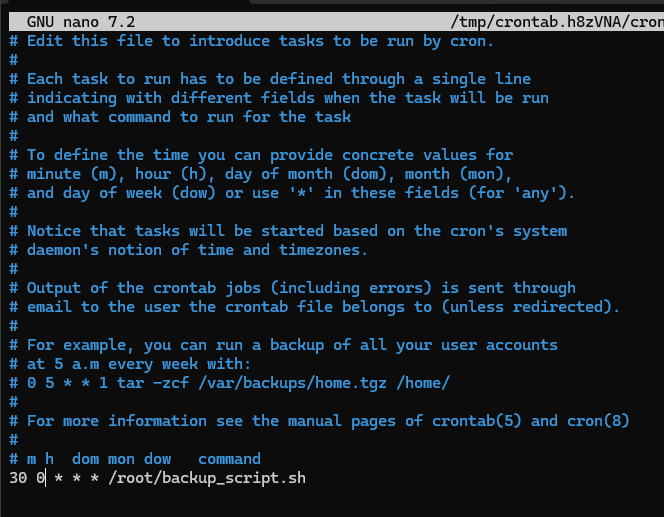Click the /root/backup_script.sh command path
Image resolution: width=664 pixels, height=517 pixels.
pyautogui.click(x=207, y=478)
